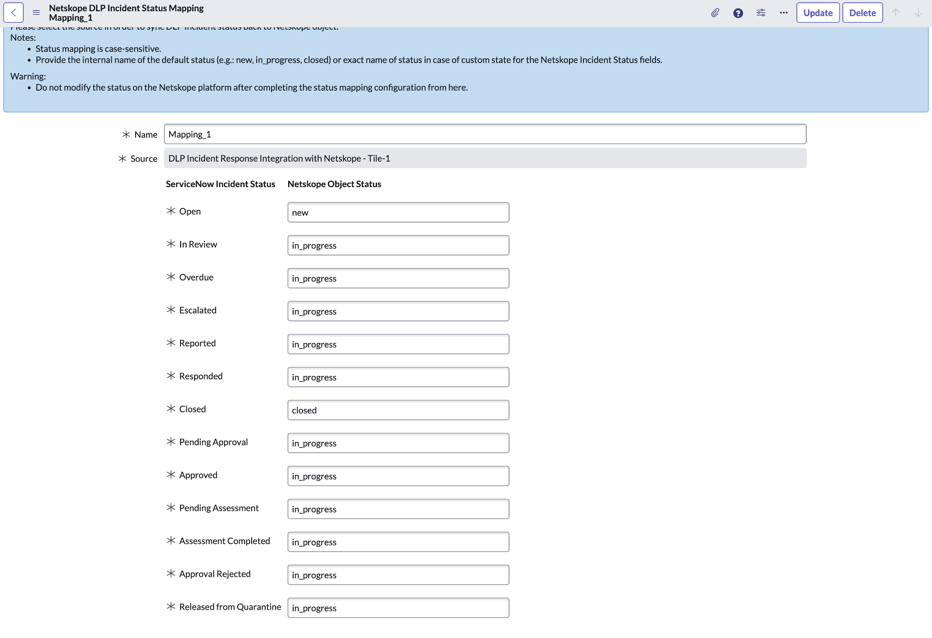Screen dimensions: 932x638
Task: Click the Approved label
Action: tap(199, 475)
